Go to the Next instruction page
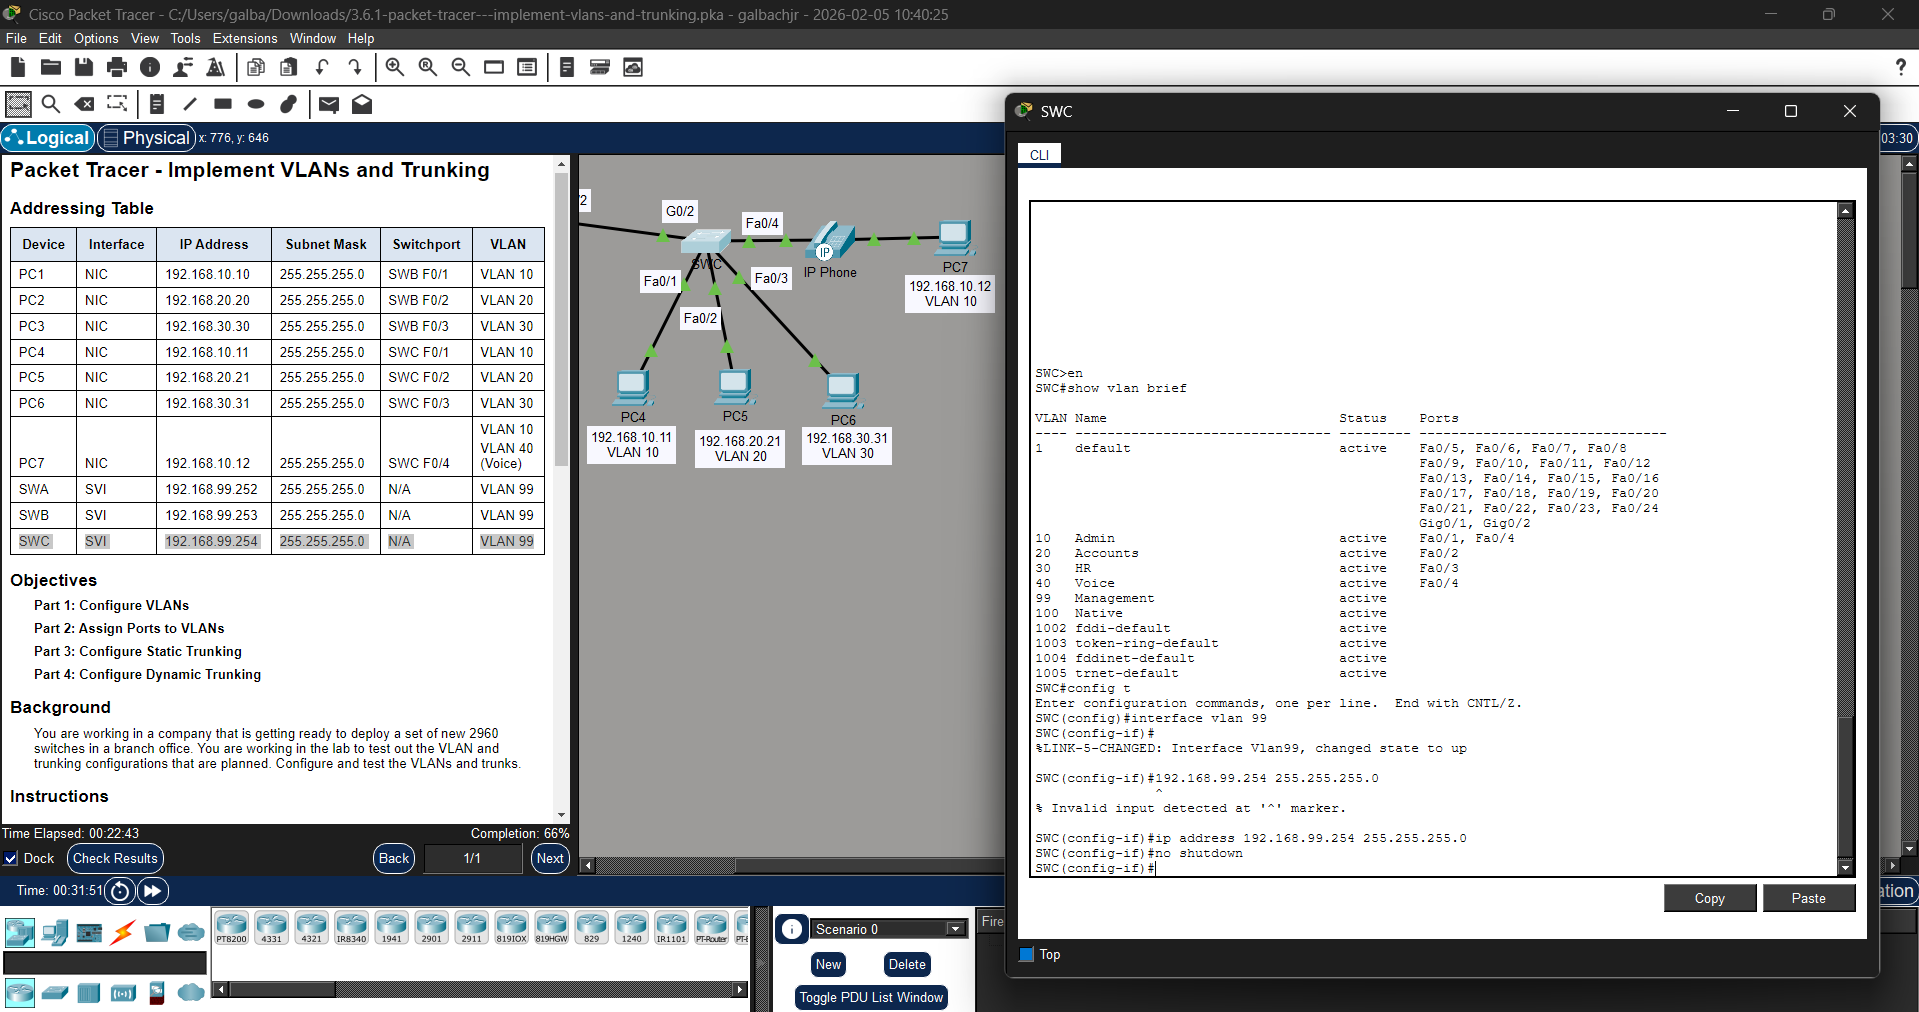Screen dimensions: 1919x1012 pyautogui.click(x=550, y=858)
